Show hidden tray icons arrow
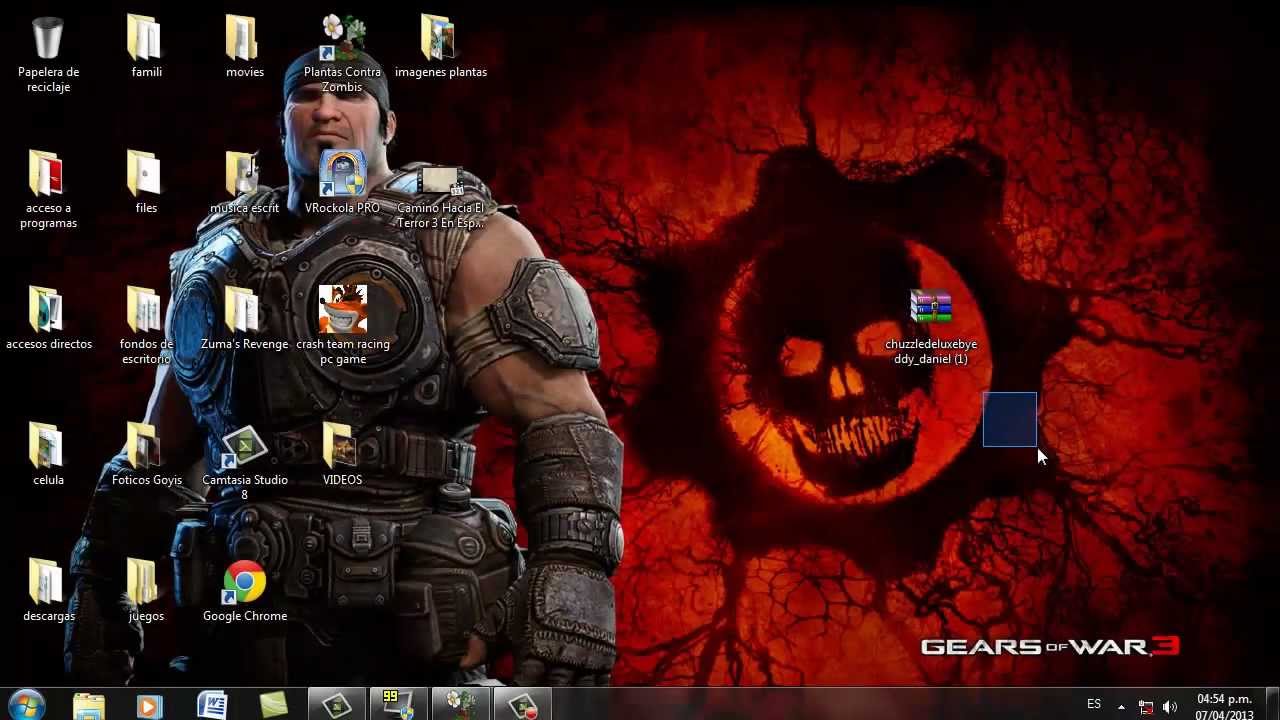The width and height of the screenshot is (1280, 720). tap(1121, 706)
